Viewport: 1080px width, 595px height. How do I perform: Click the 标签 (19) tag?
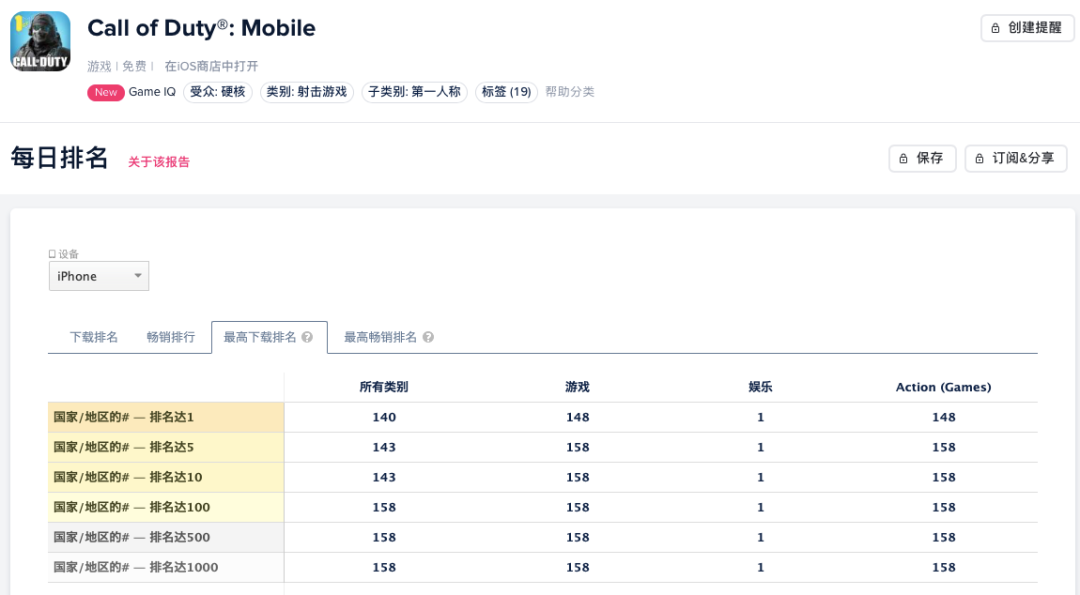(x=506, y=92)
